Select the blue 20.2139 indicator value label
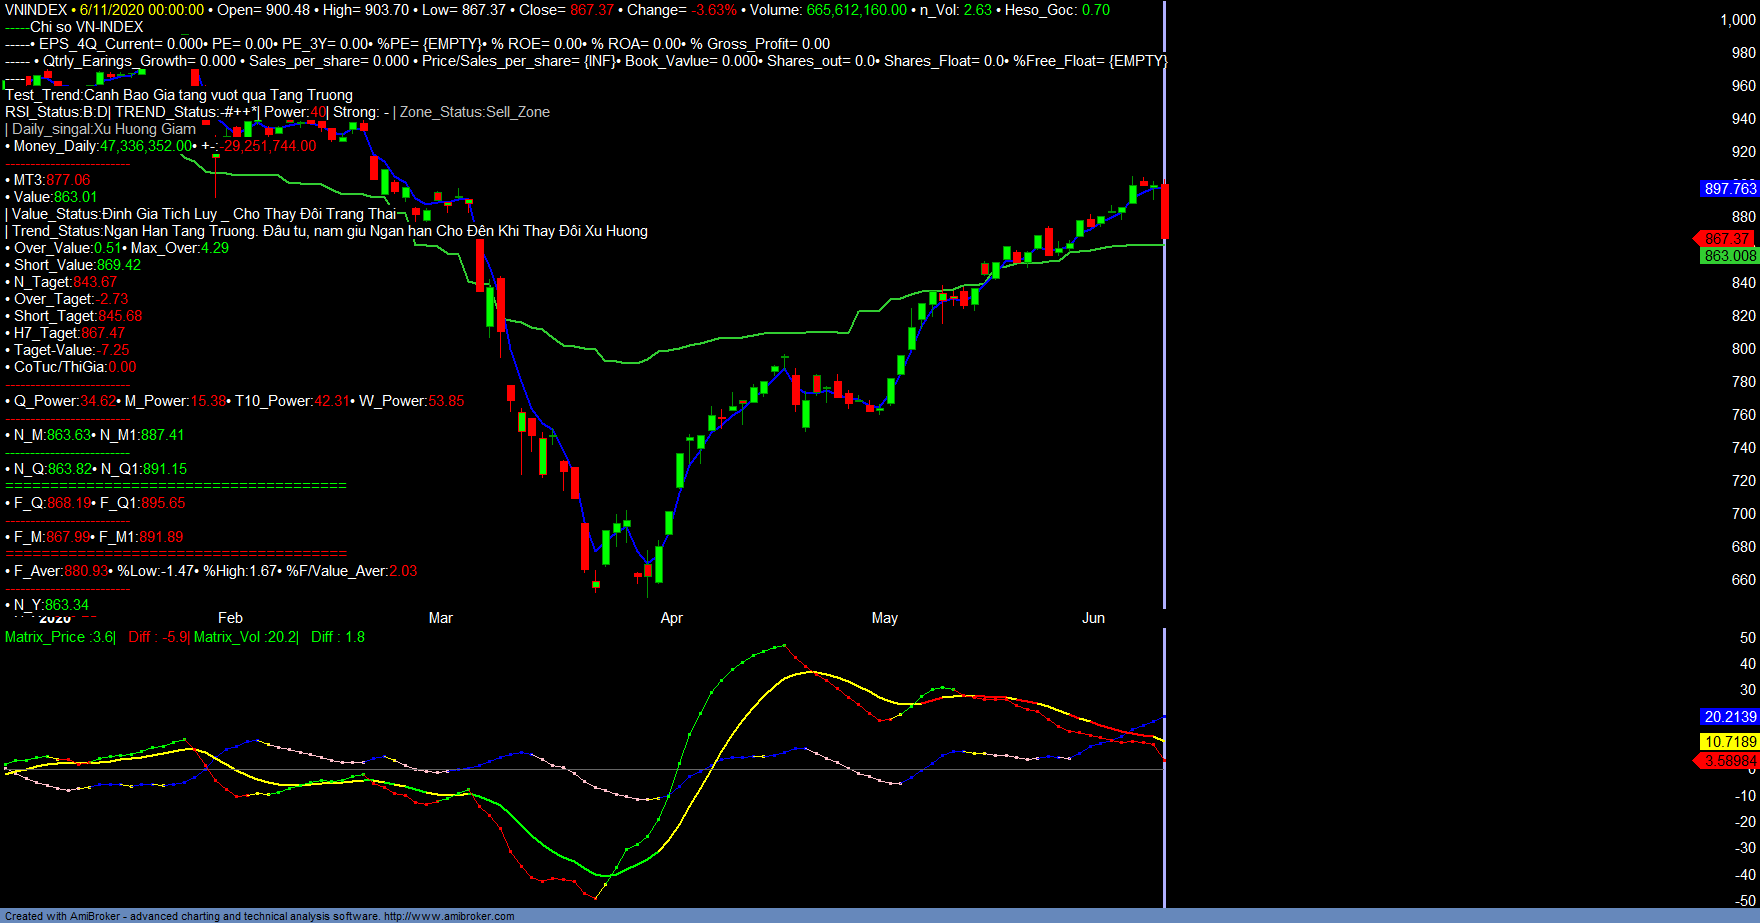This screenshot has height=923, width=1760. click(x=1729, y=717)
